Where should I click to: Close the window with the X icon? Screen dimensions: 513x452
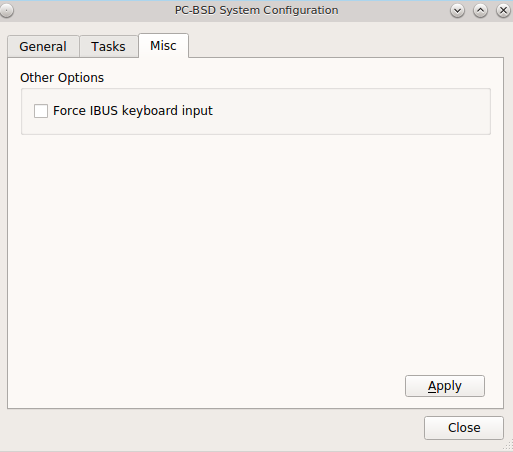503,11
